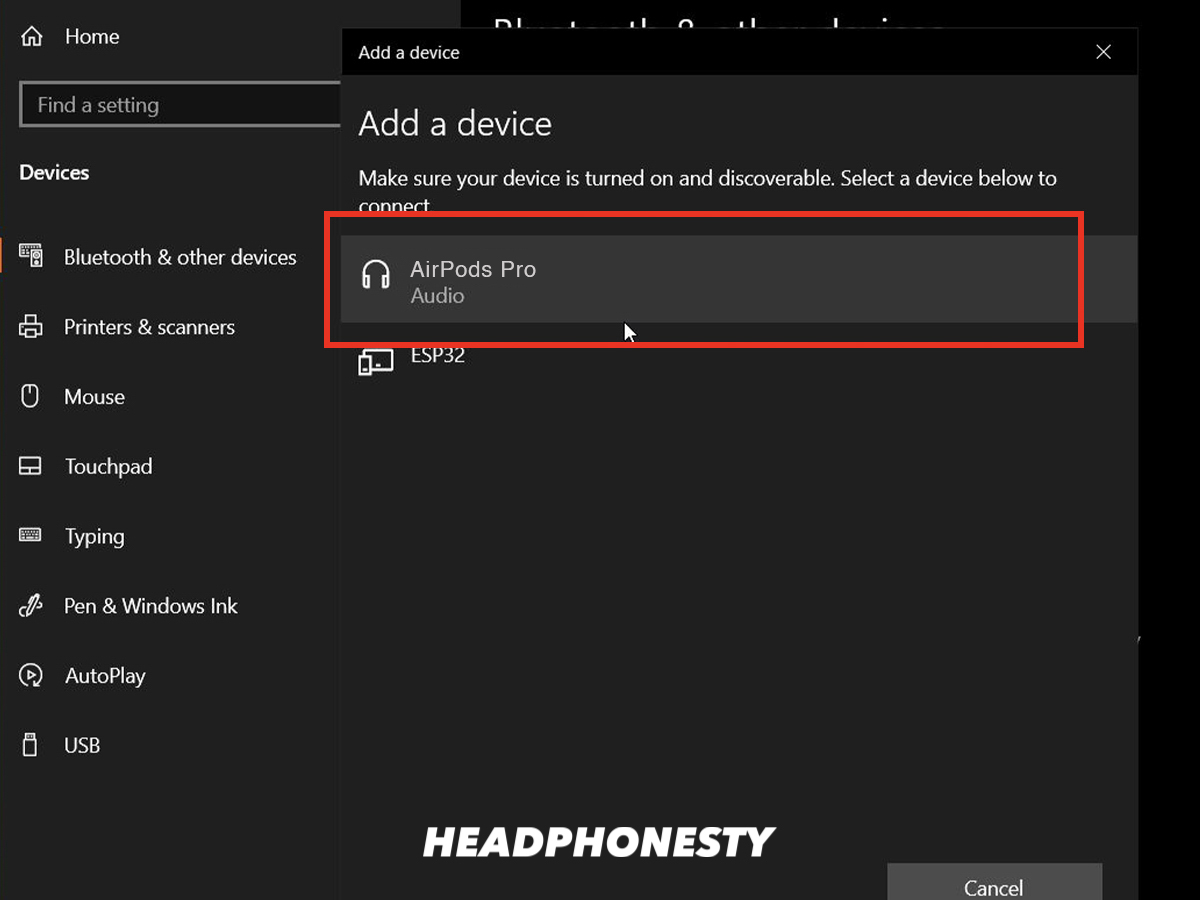Image resolution: width=1200 pixels, height=900 pixels.
Task: Click the Bluetooth & other devices icon
Action: coord(31,256)
